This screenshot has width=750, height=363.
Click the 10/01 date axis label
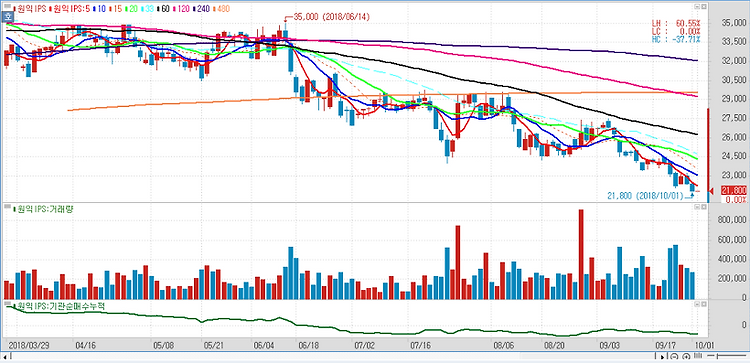705,345
